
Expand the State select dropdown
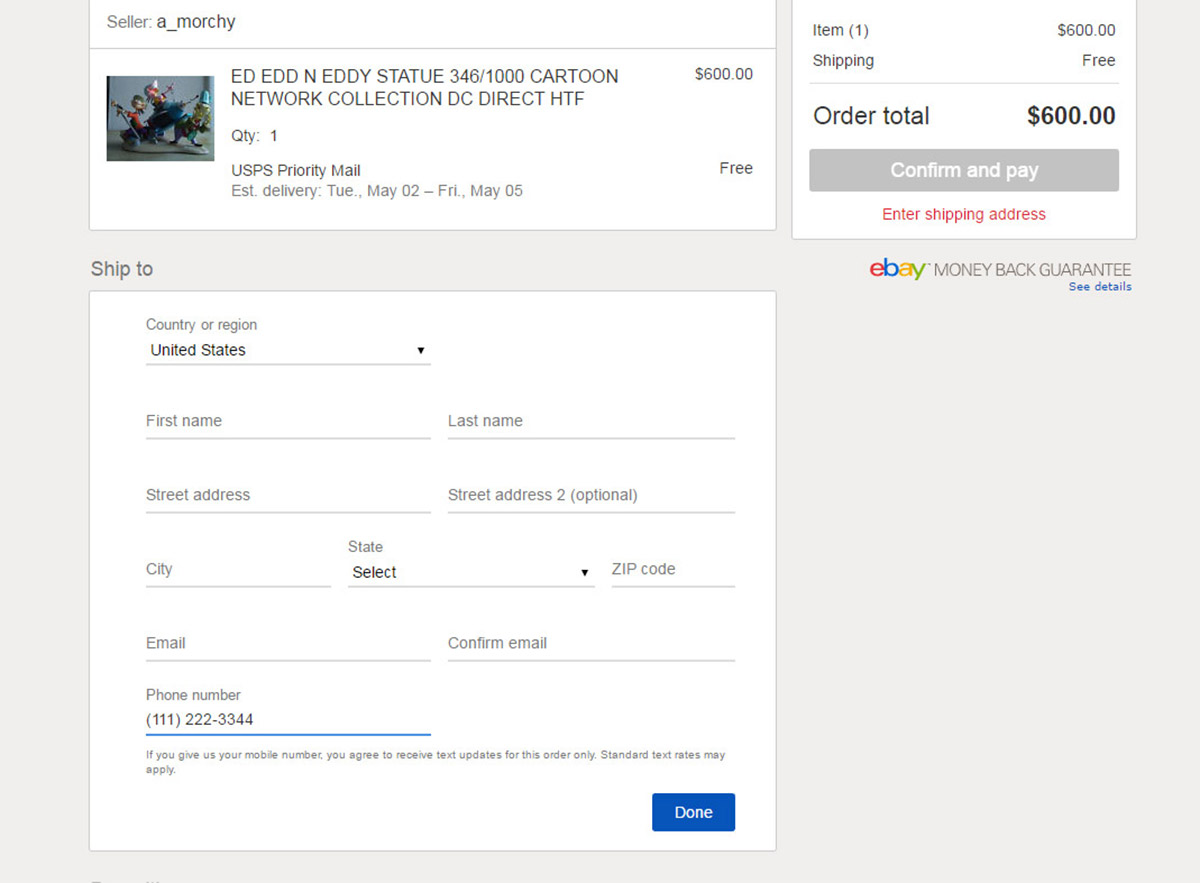[x=470, y=572]
